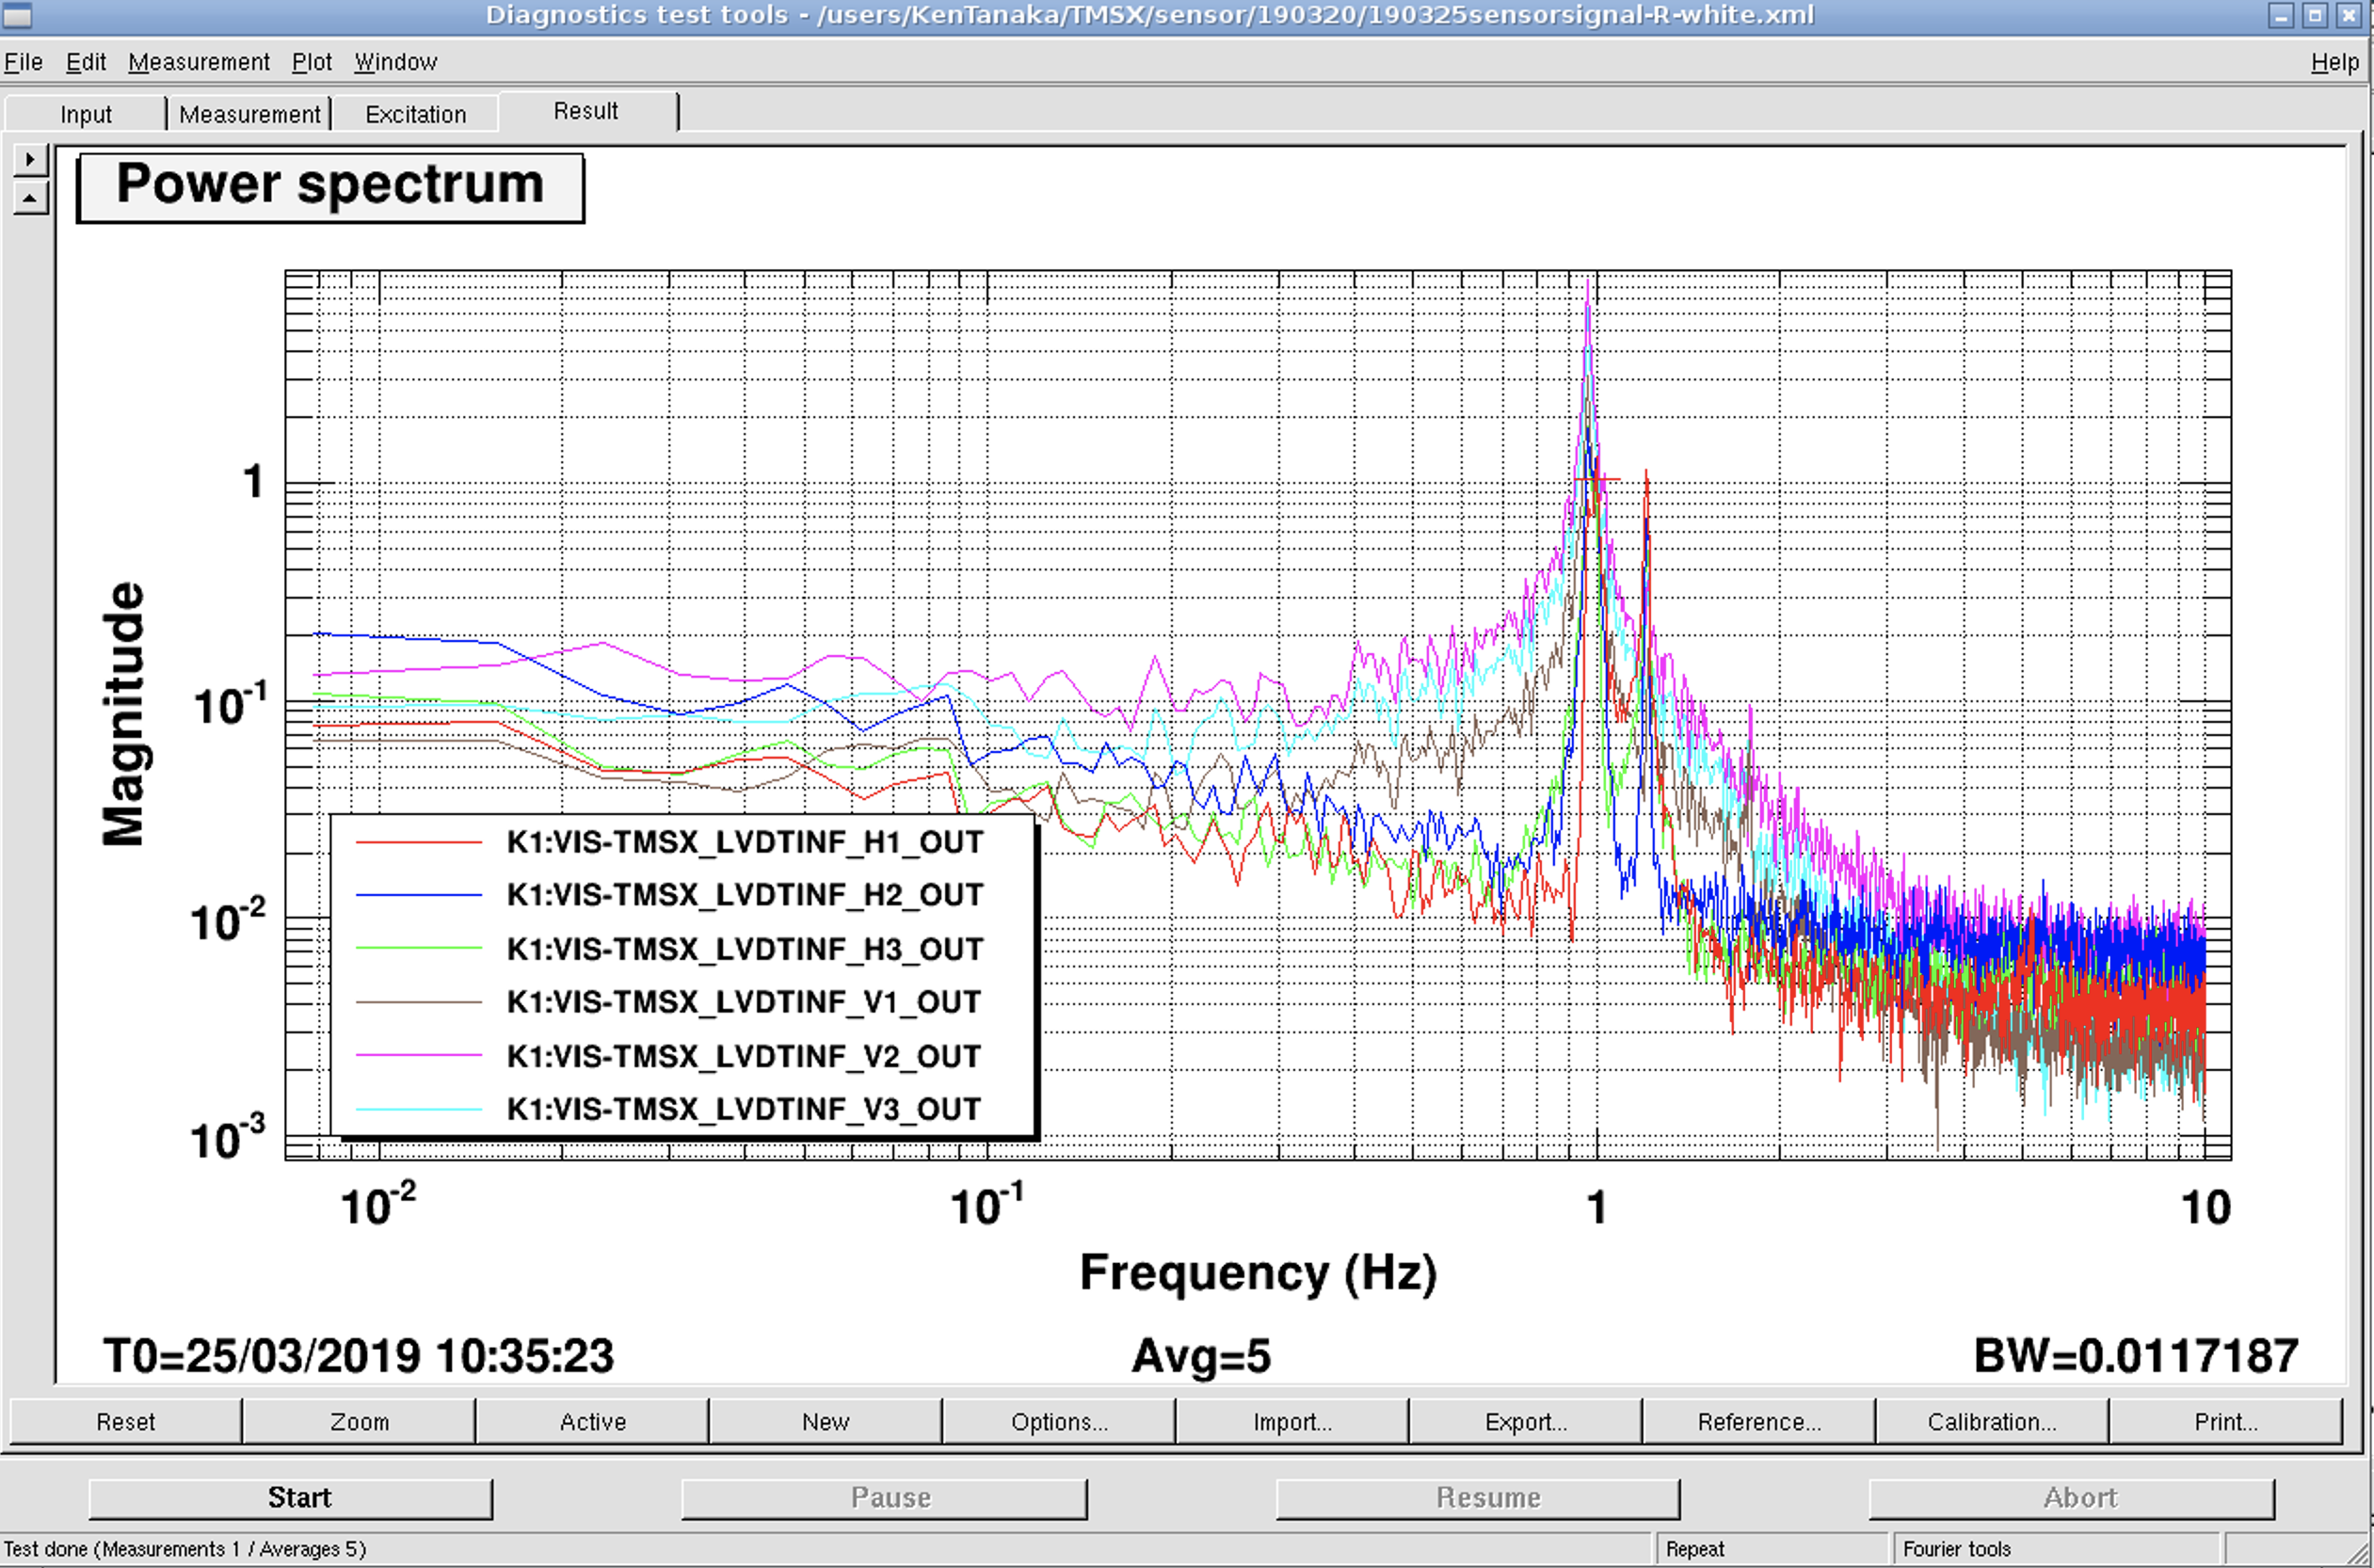The width and height of the screenshot is (2374, 1568).
Task: Click the New plot button
Action: 825,1421
